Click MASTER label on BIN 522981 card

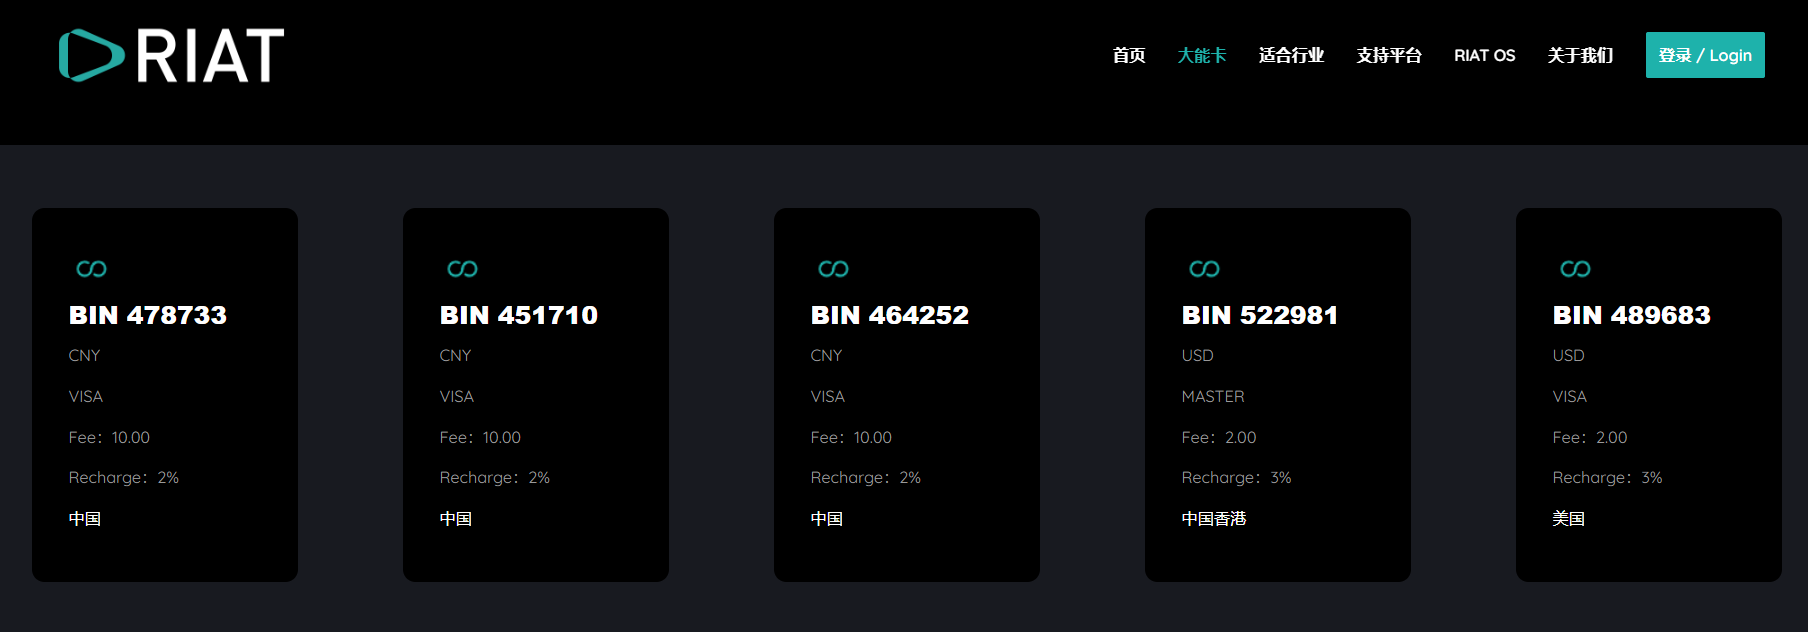coord(1213,397)
